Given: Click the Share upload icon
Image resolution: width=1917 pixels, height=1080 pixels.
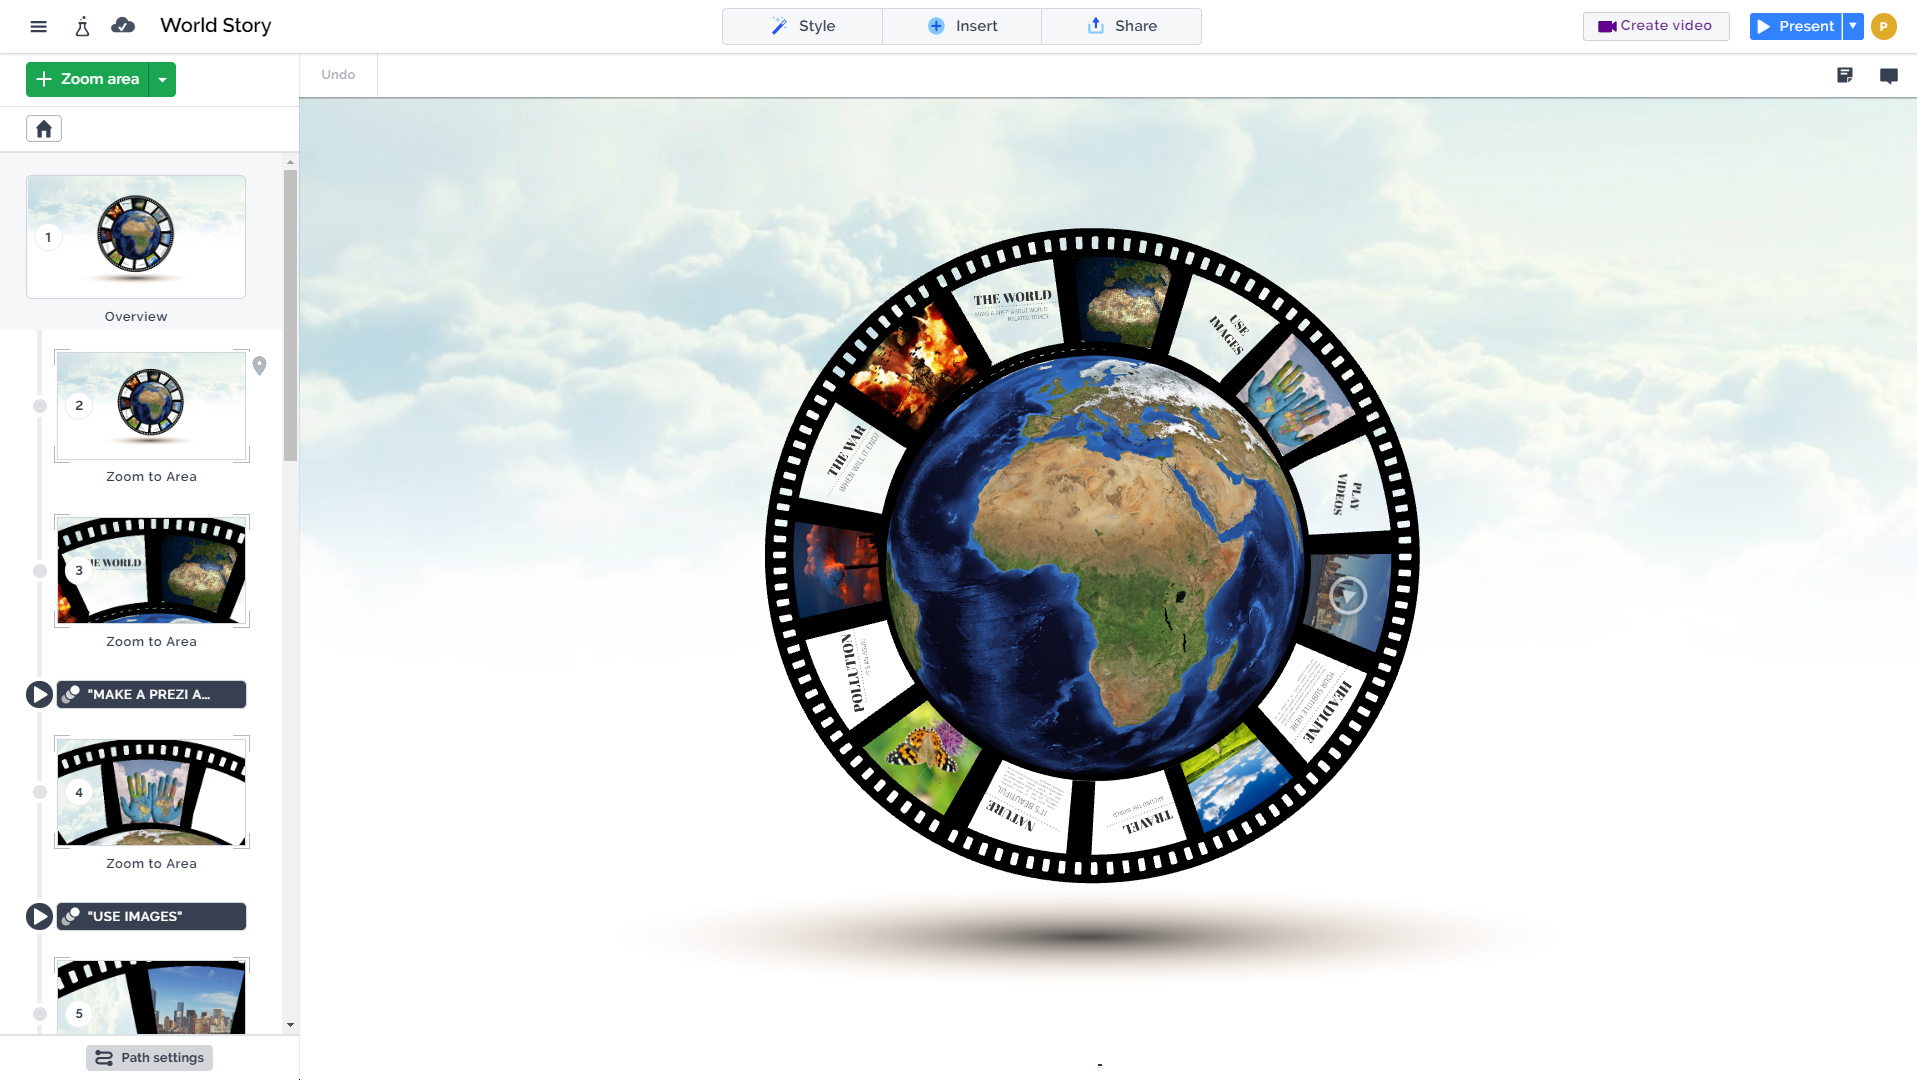Looking at the screenshot, I should coord(1094,26).
